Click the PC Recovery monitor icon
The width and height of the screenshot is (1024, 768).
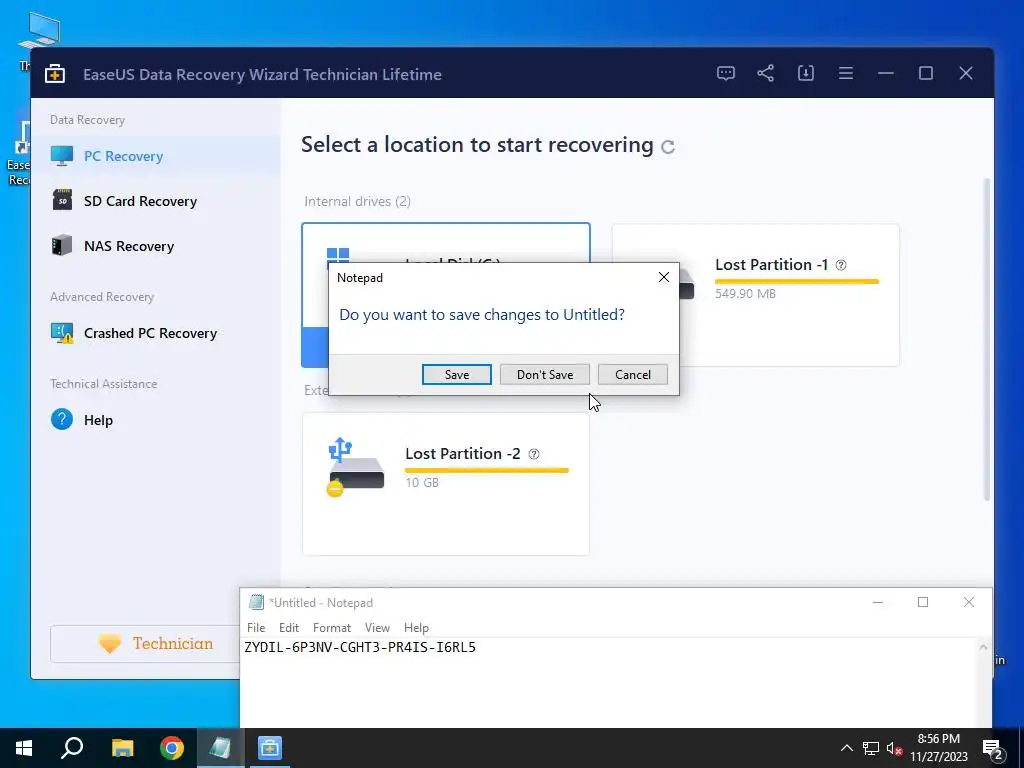click(62, 156)
